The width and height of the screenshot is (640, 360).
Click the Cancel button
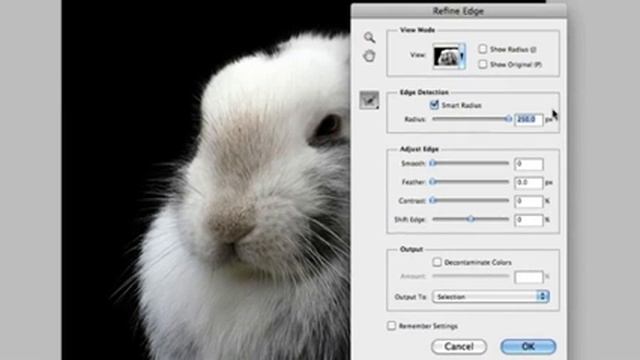[459, 347]
